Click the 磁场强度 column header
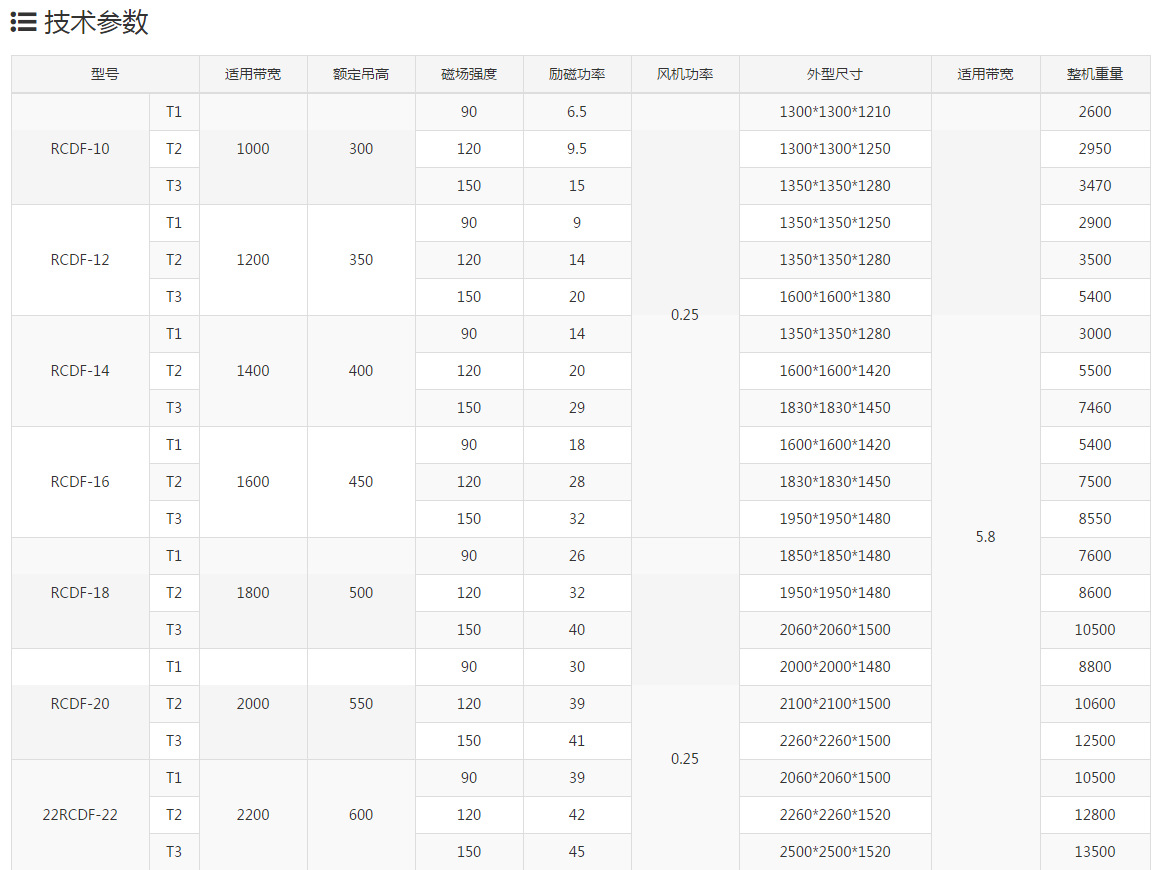This screenshot has width=1162, height=870. (x=469, y=74)
